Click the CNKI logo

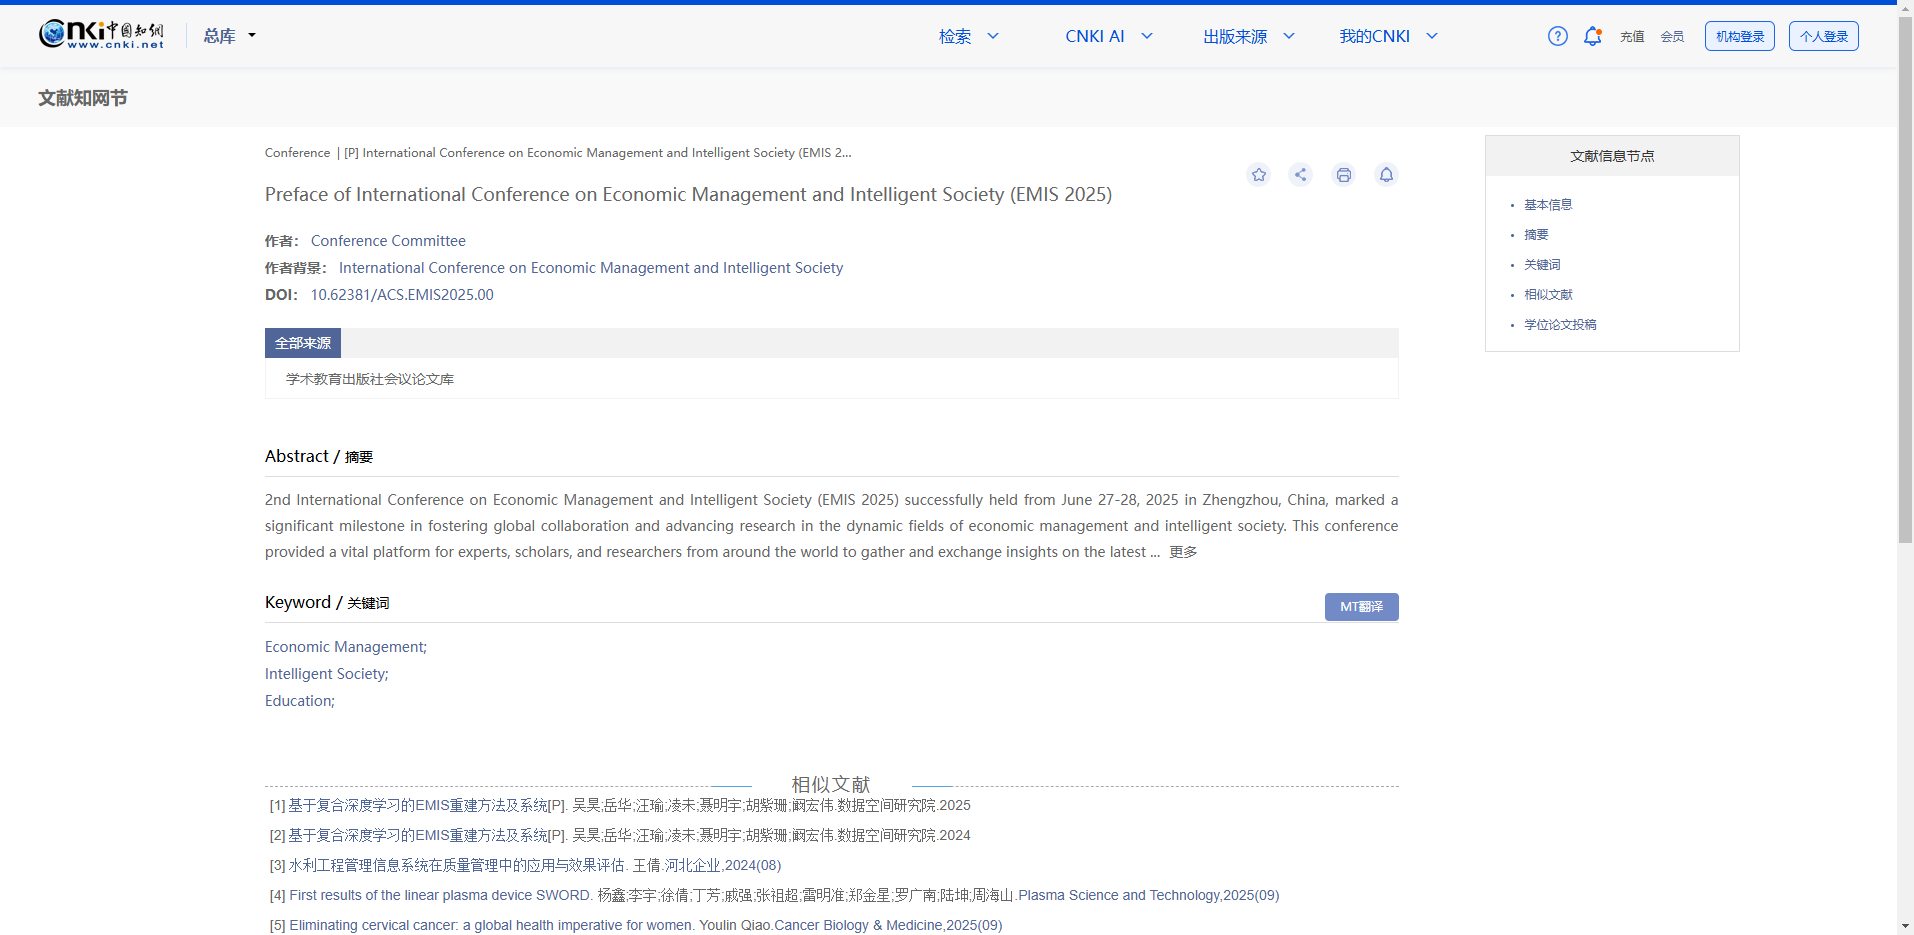[101, 35]
